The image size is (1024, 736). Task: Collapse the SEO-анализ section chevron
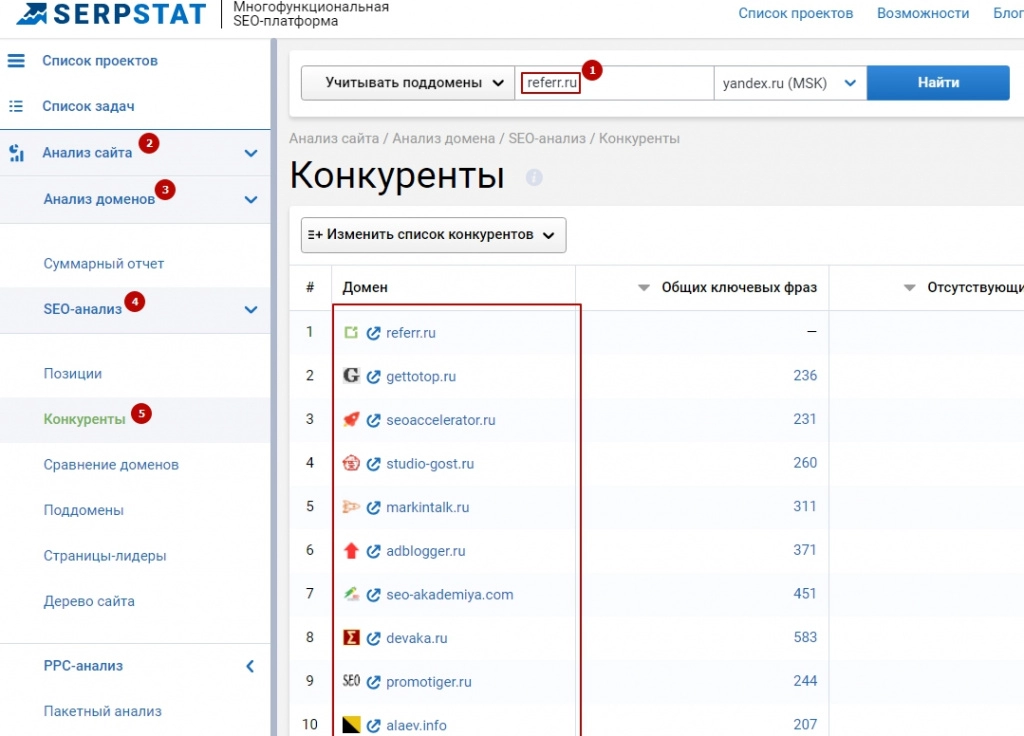tap(251, 310)
